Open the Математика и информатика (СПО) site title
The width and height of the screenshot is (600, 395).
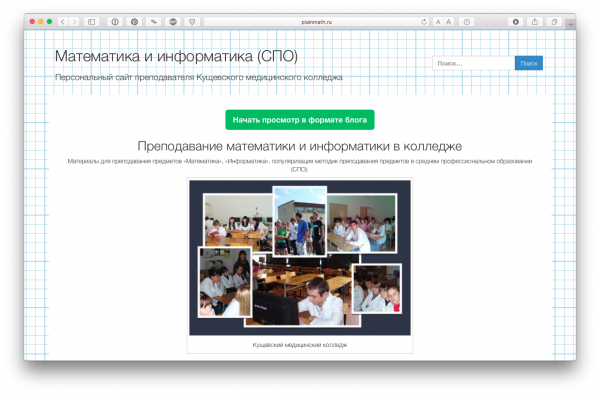click(x=176, y=56)
